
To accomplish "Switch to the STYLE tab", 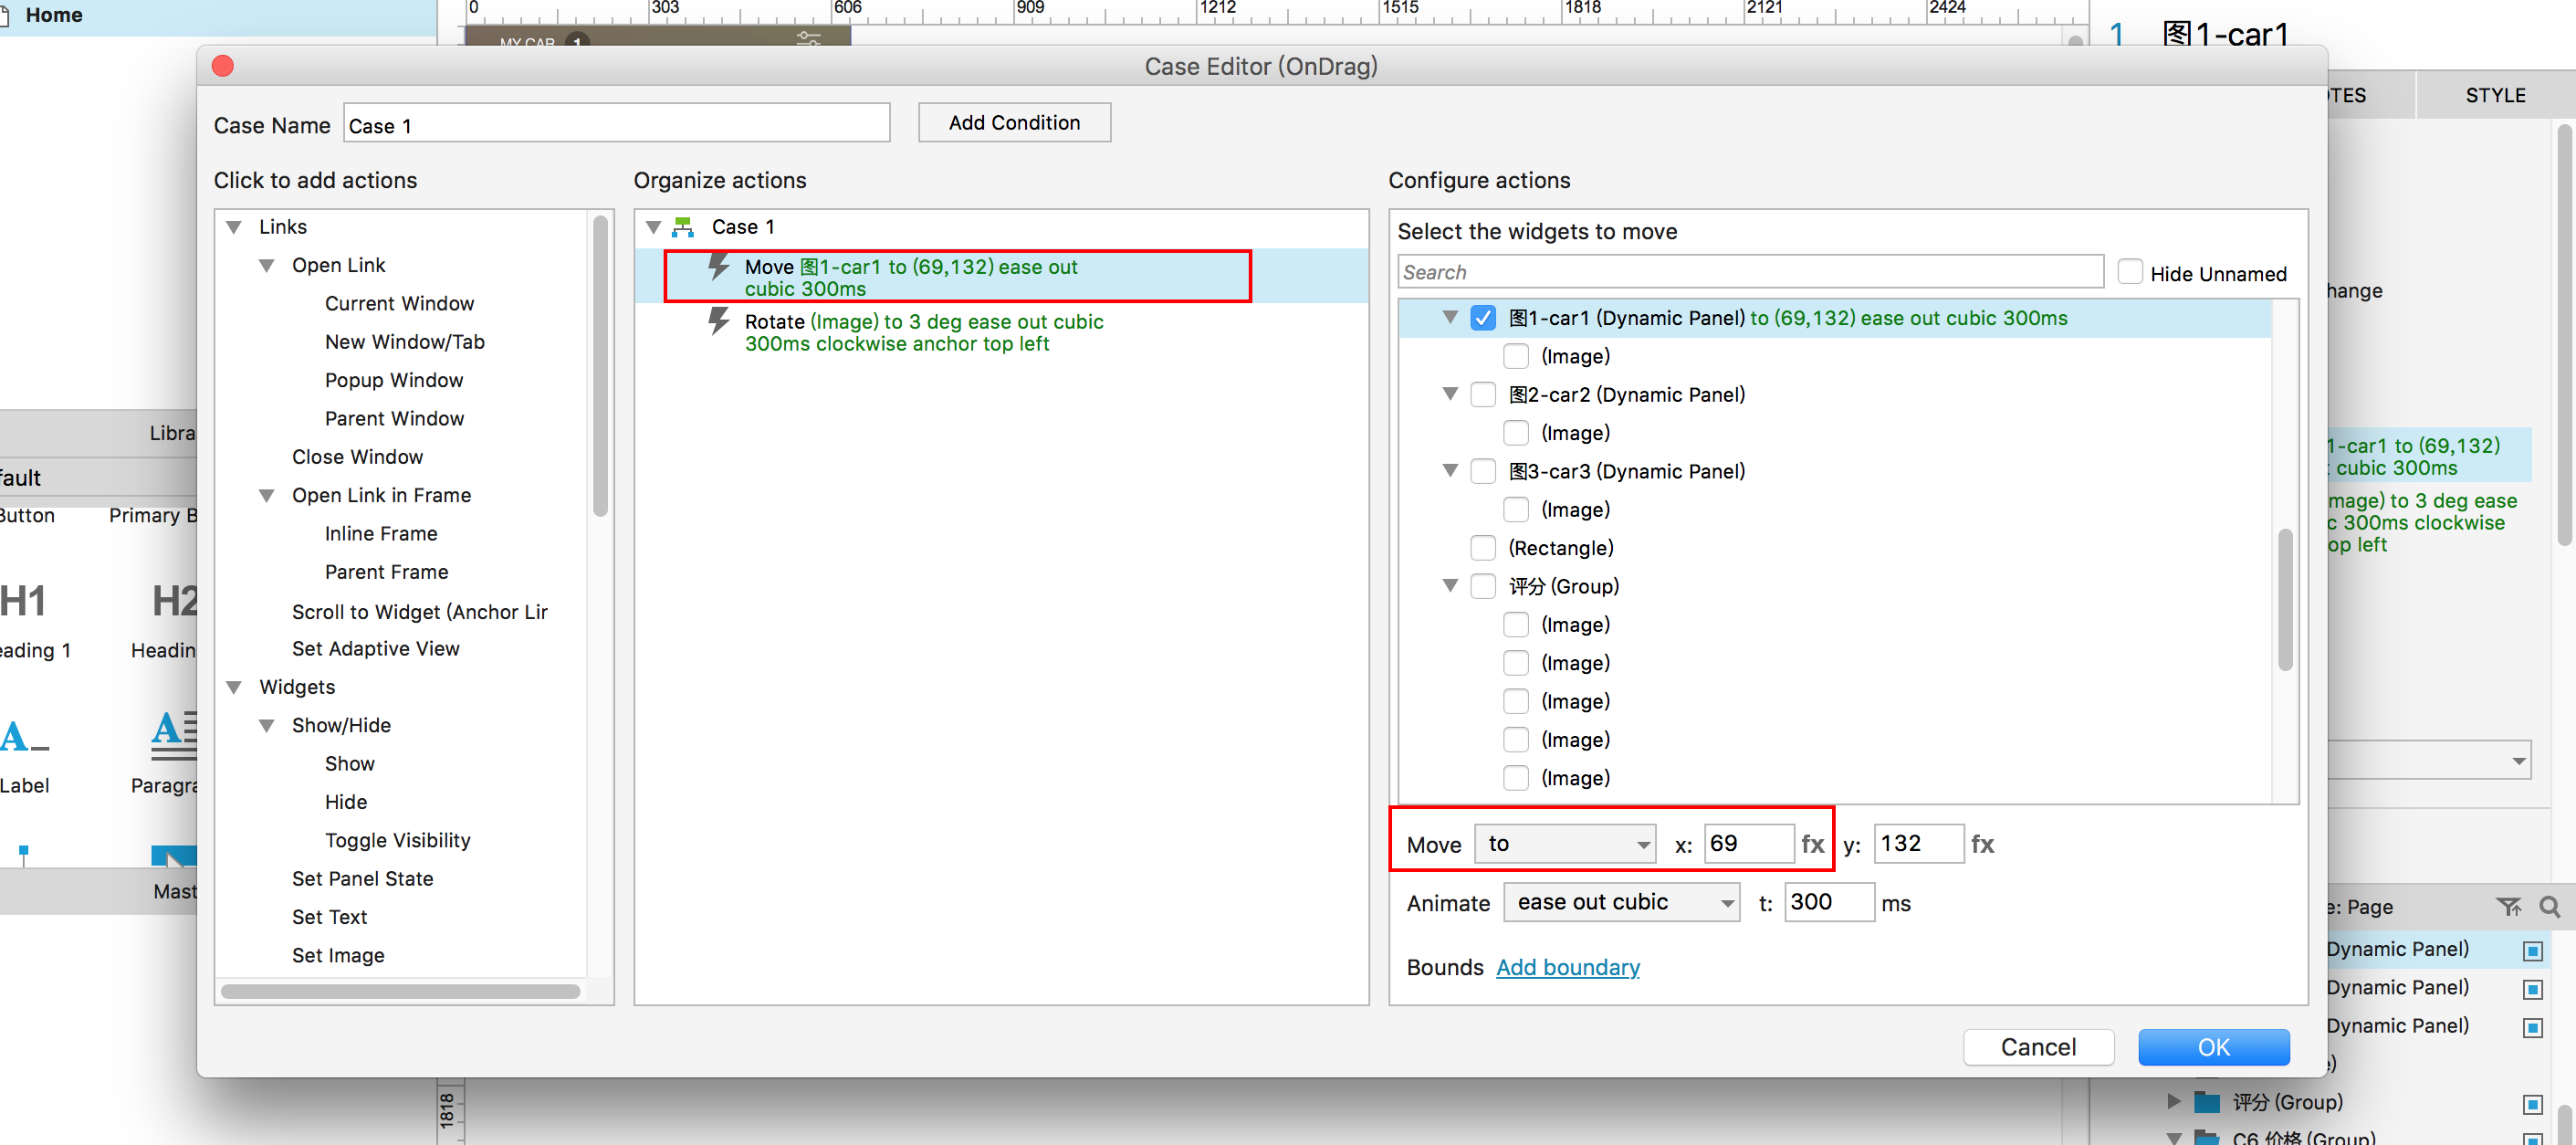I will [2494, 96].
